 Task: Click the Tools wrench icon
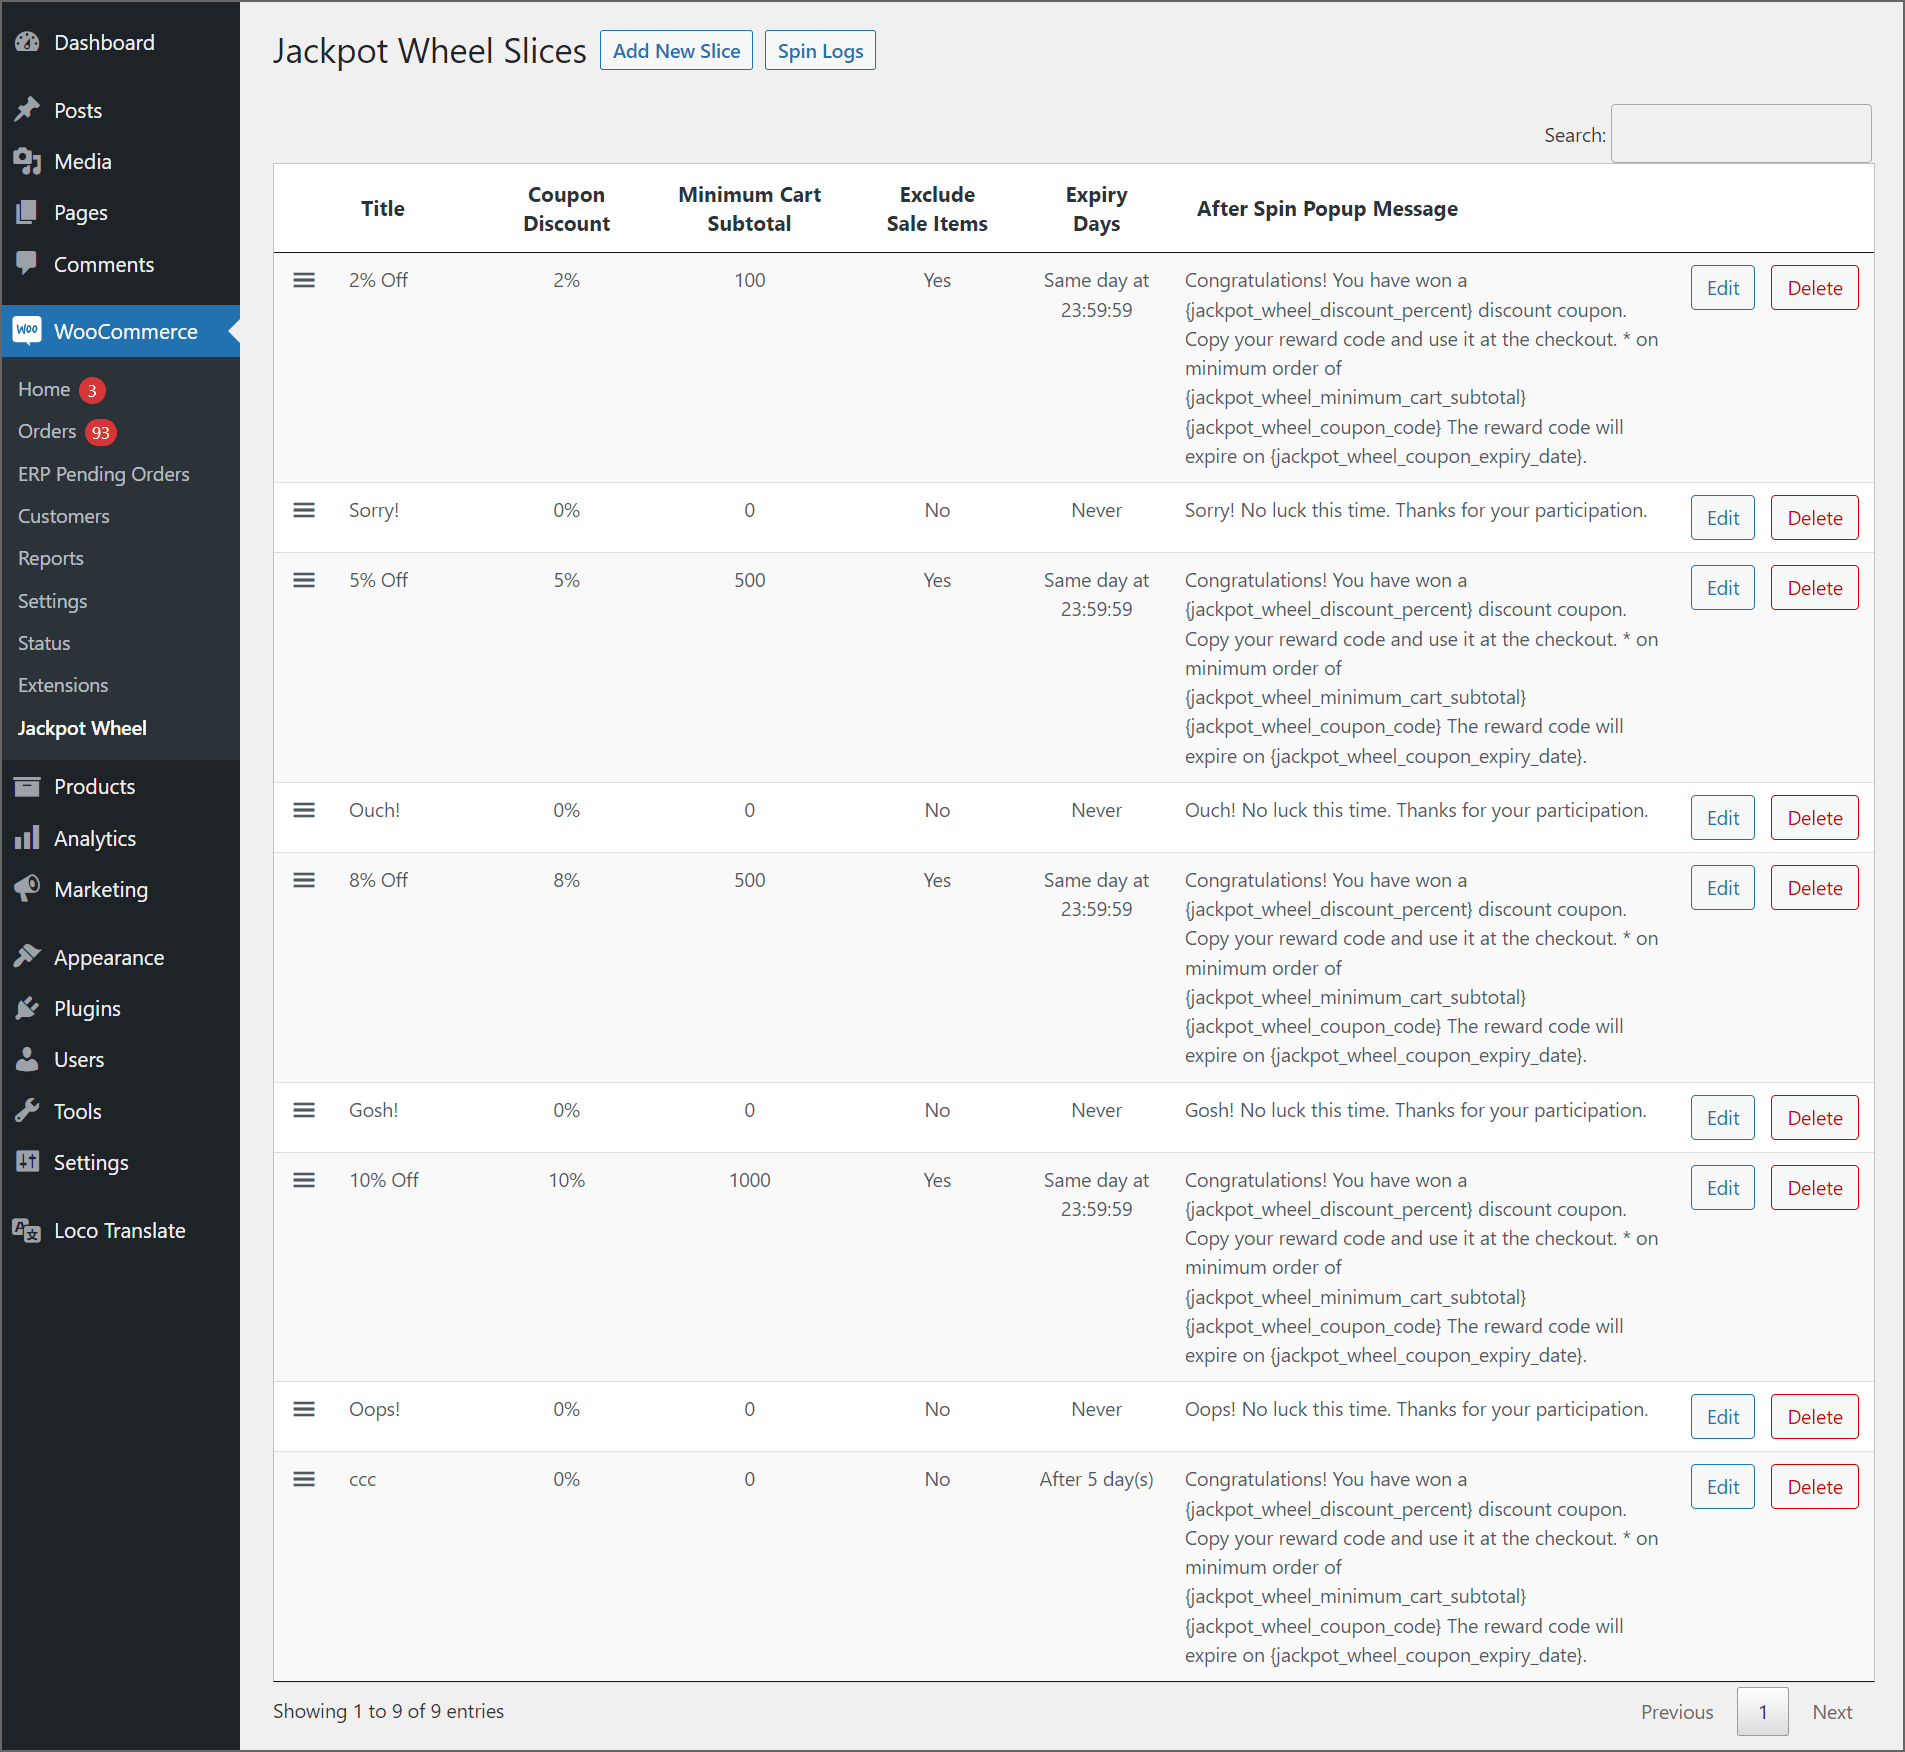click(28, 1110)
